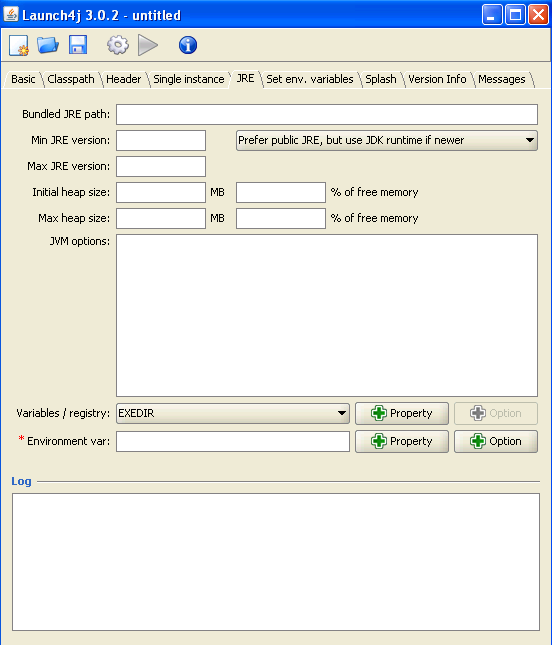Test wrapper with the play arrow icon

click(148, 45)
